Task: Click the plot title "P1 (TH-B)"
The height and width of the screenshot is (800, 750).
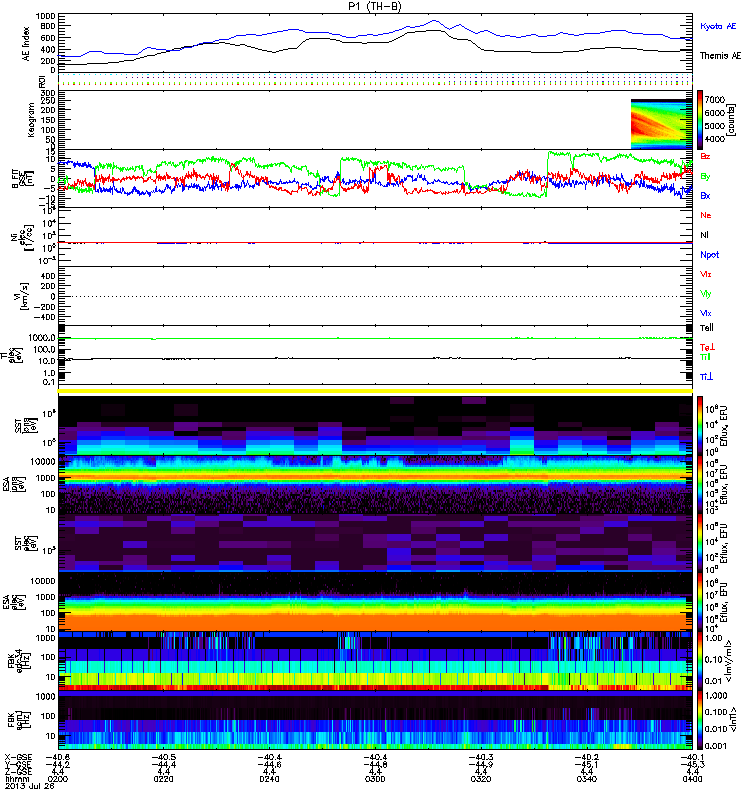Action: pyautogui.click(x=374, y=6)
